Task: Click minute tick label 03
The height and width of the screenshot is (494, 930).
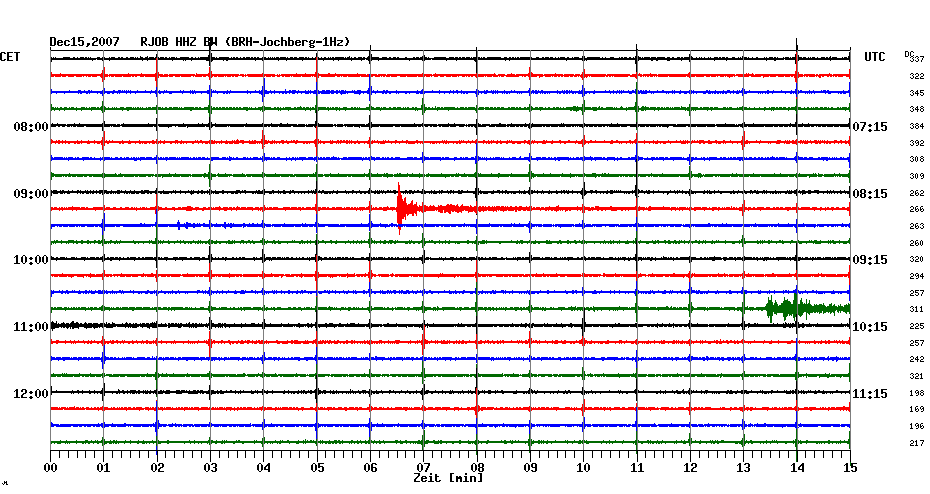Action: point(210,468)
